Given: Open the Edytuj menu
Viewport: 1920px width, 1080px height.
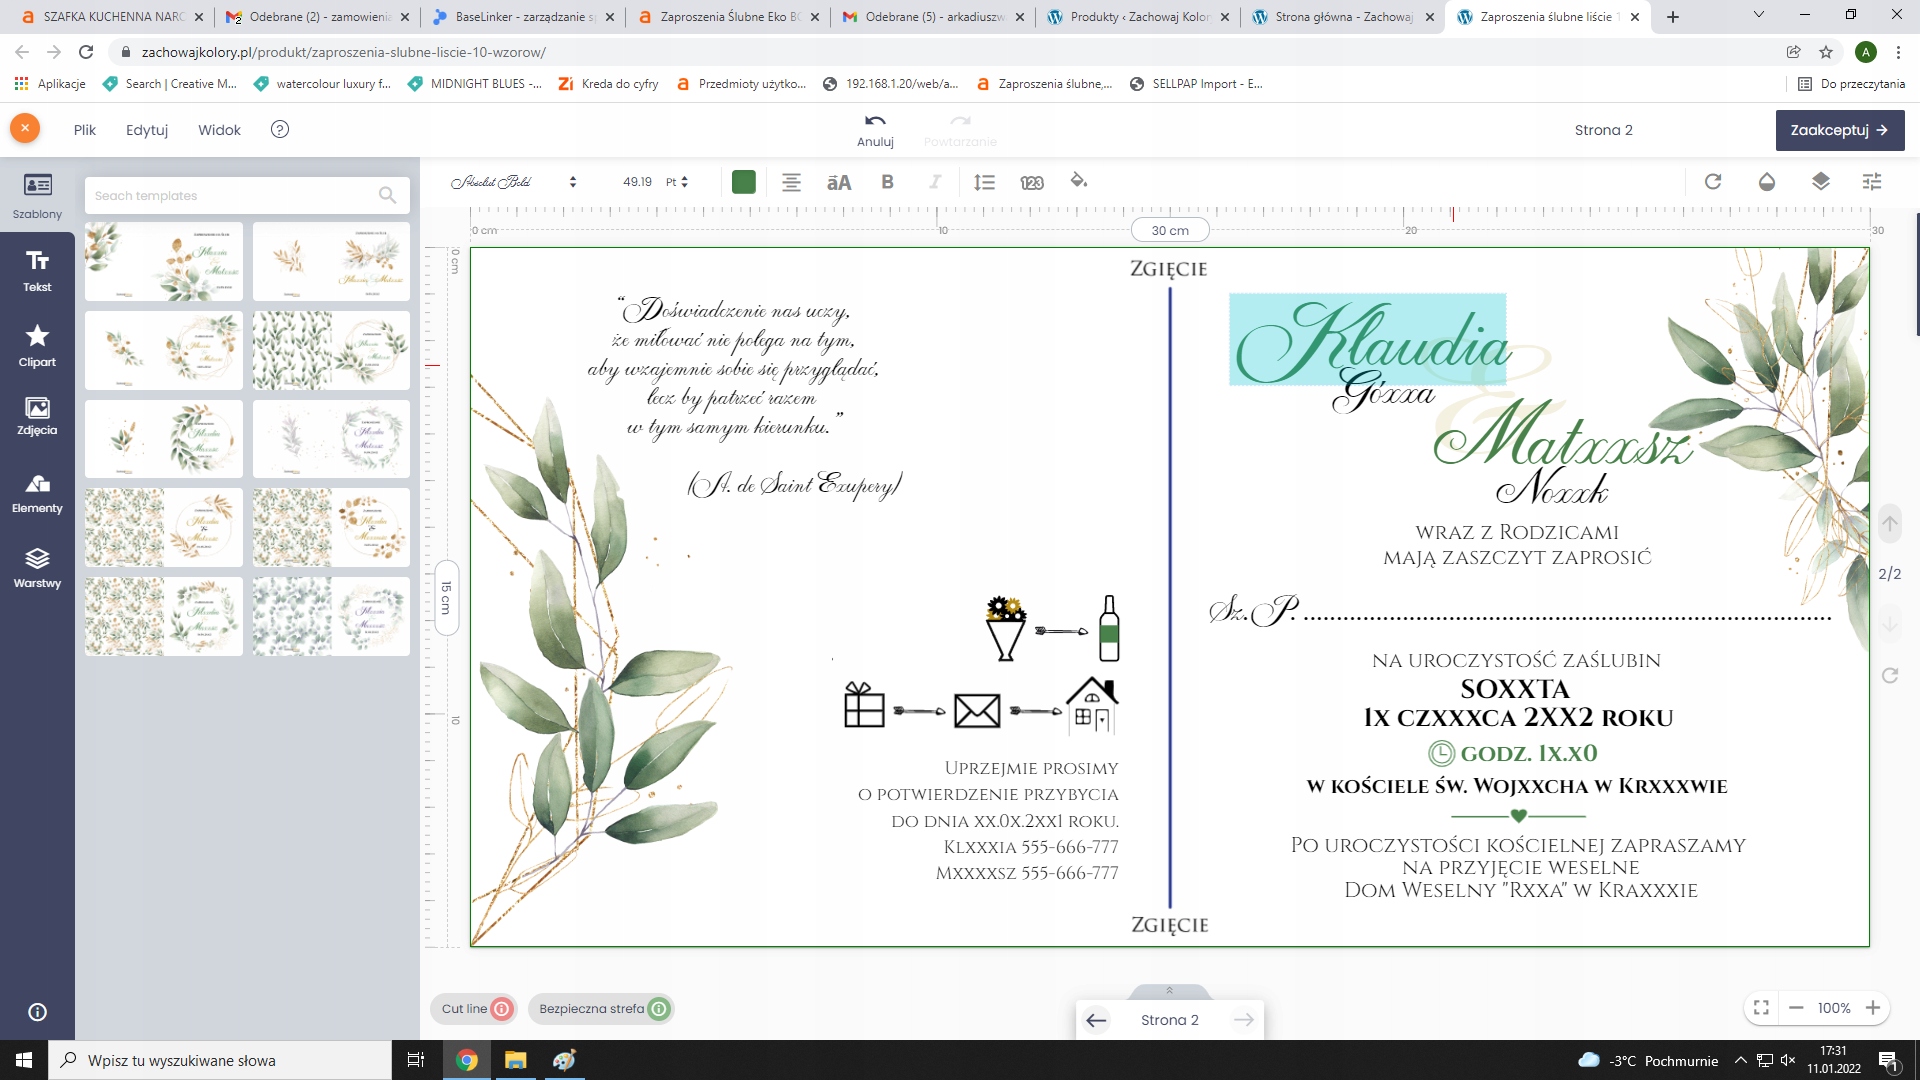Looking at the screenshot, I should point(147,130).
